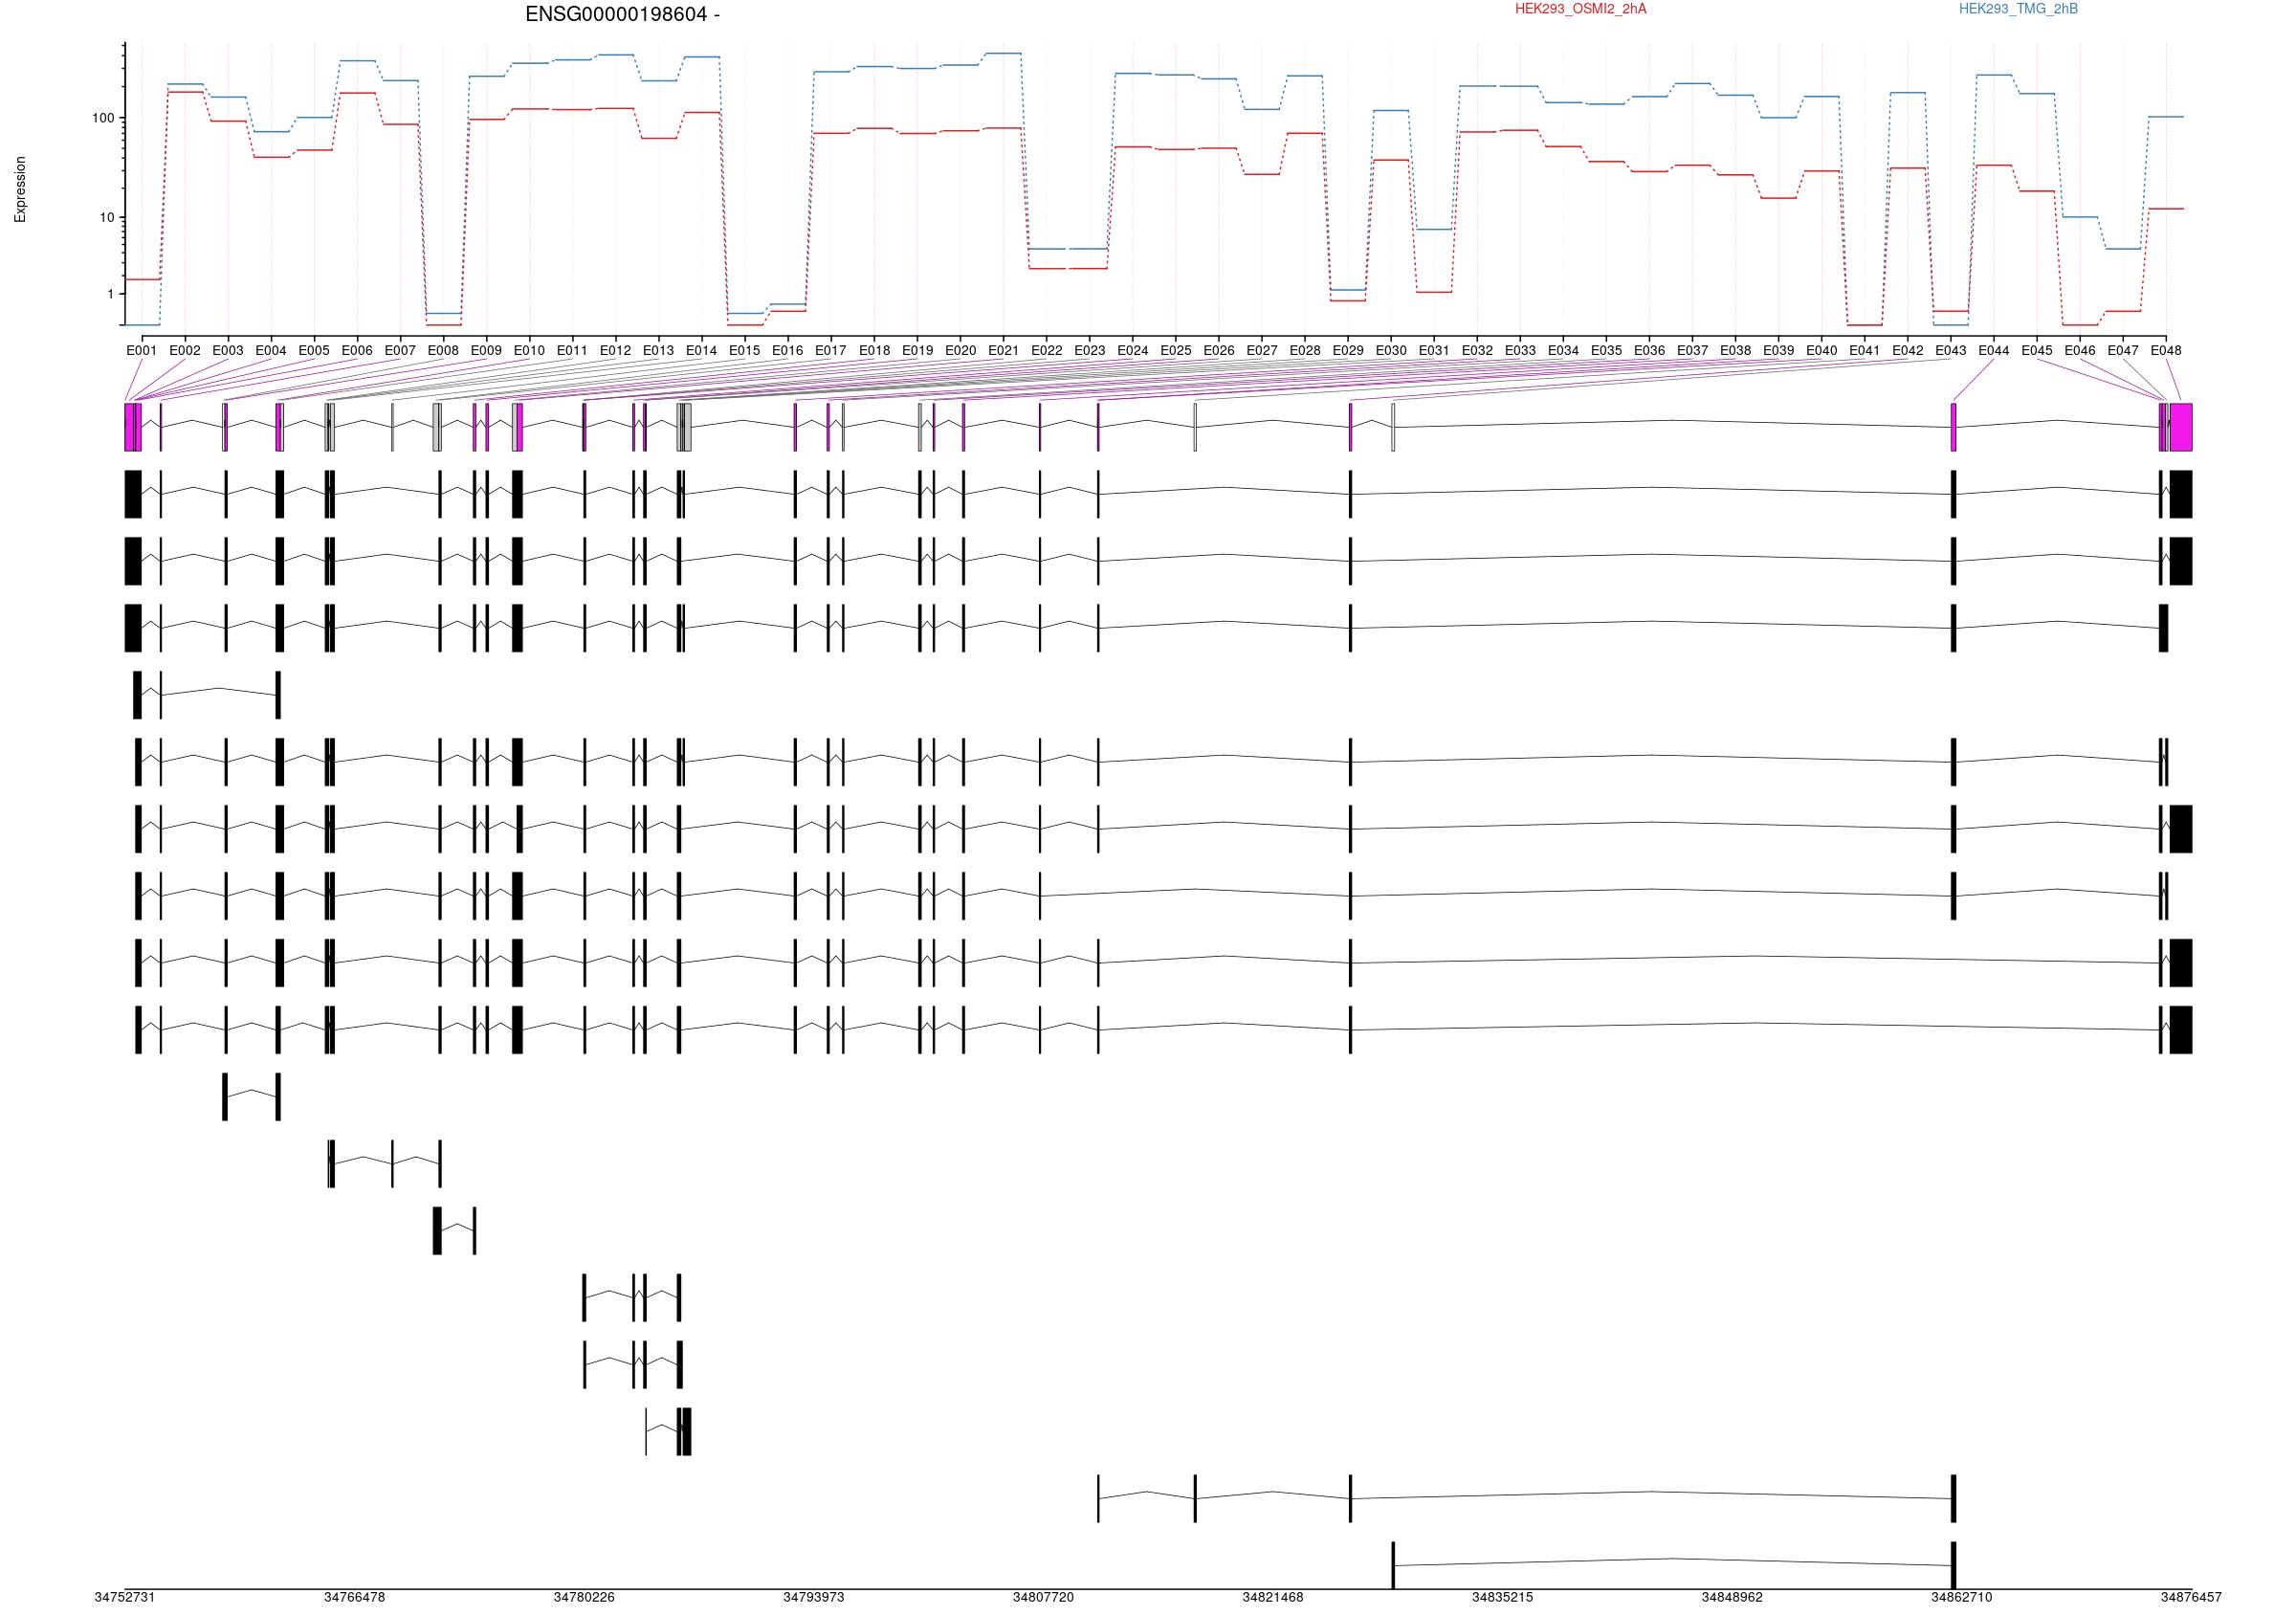Viewport: 2296px width, 1616px height.
Task: Select exon label E029
Action: [x=1348, y=351]
